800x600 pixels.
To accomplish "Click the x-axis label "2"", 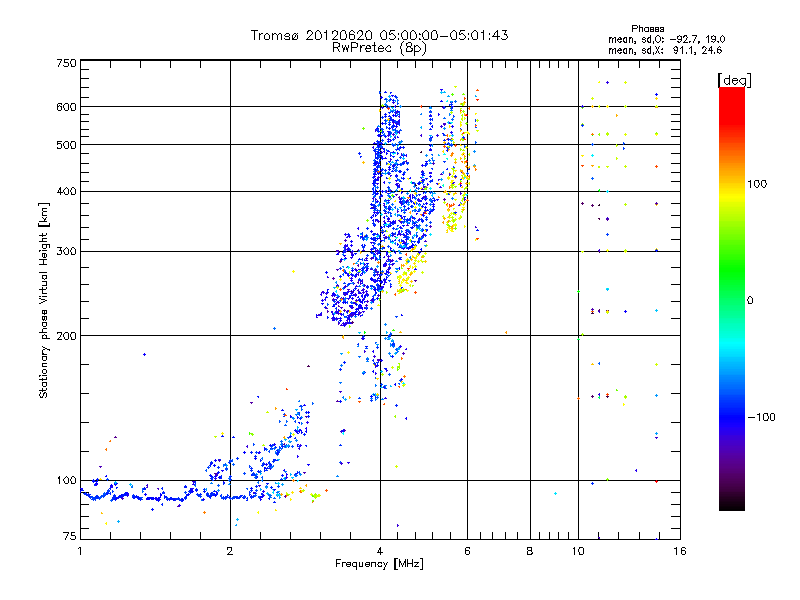I will coord(230,551).
